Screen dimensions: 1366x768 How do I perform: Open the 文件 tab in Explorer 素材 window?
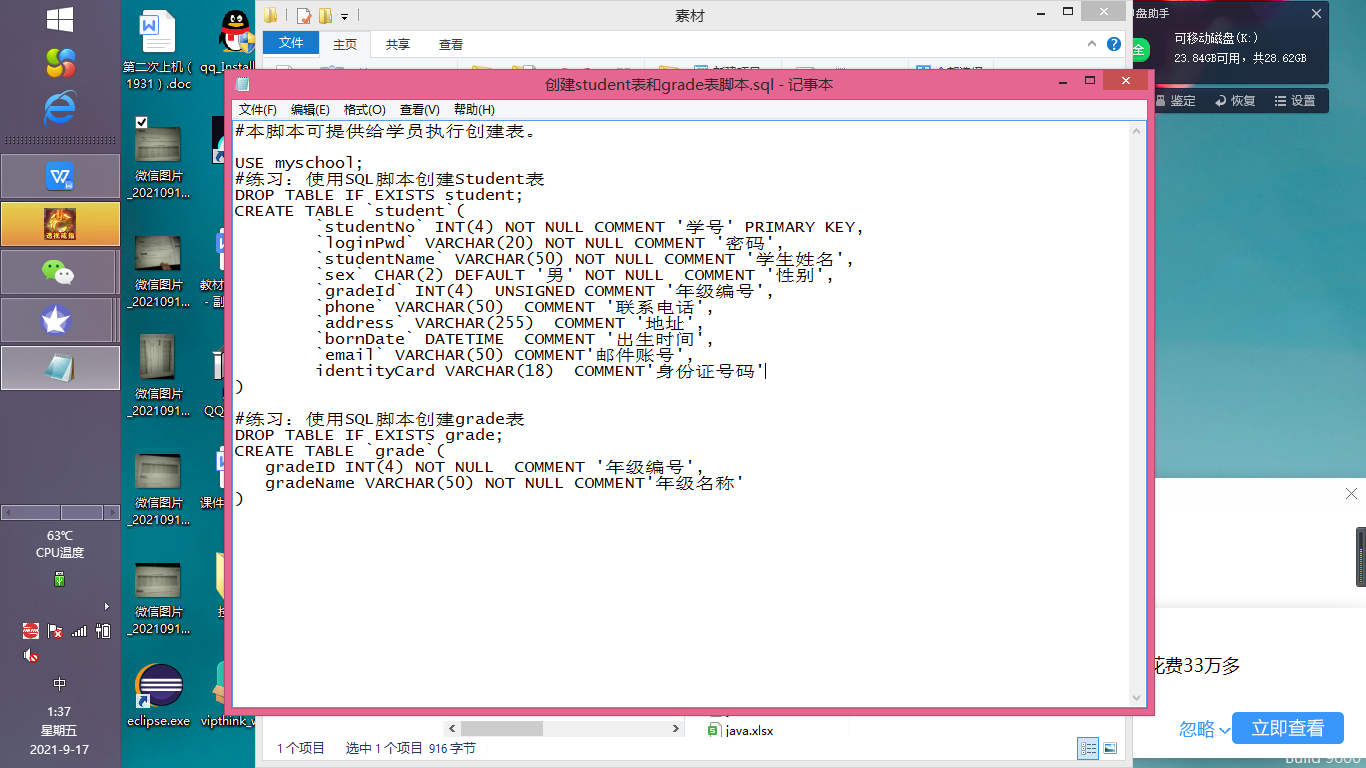(x=291, y=43)
